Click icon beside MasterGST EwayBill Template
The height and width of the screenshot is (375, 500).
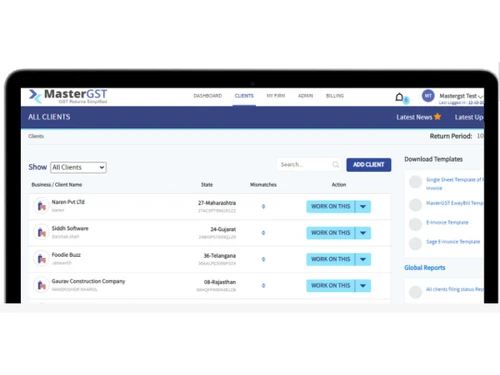(x=415, y=205)
